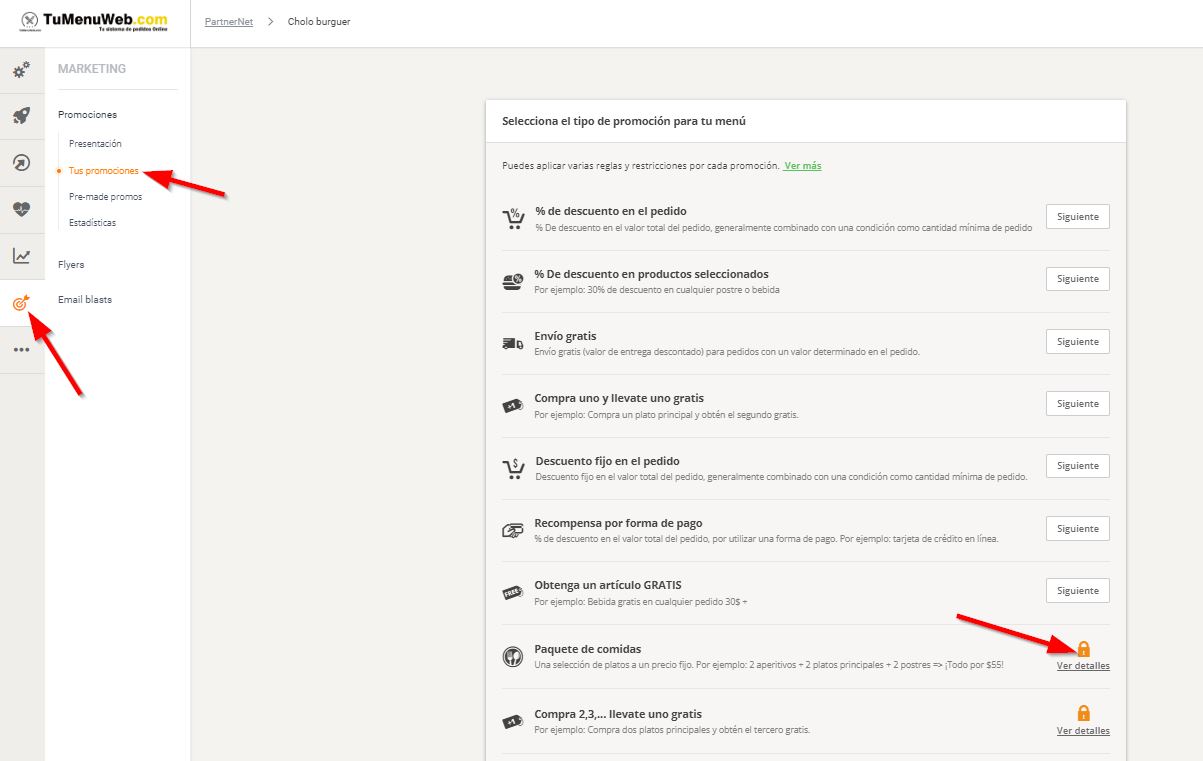This screenshot has width=1203, height=761.
Task: Open Pre-made promos section
Action: pos(105,197)
